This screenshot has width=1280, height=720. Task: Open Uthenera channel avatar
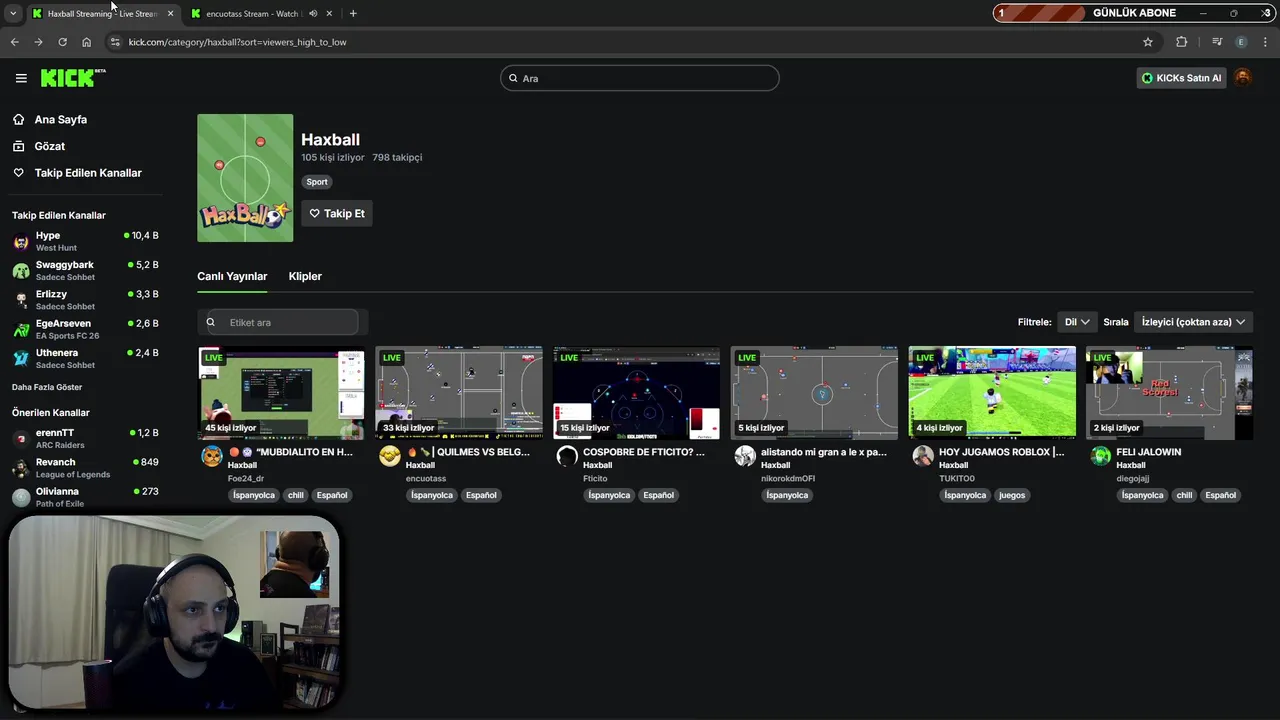pos(21,358)
